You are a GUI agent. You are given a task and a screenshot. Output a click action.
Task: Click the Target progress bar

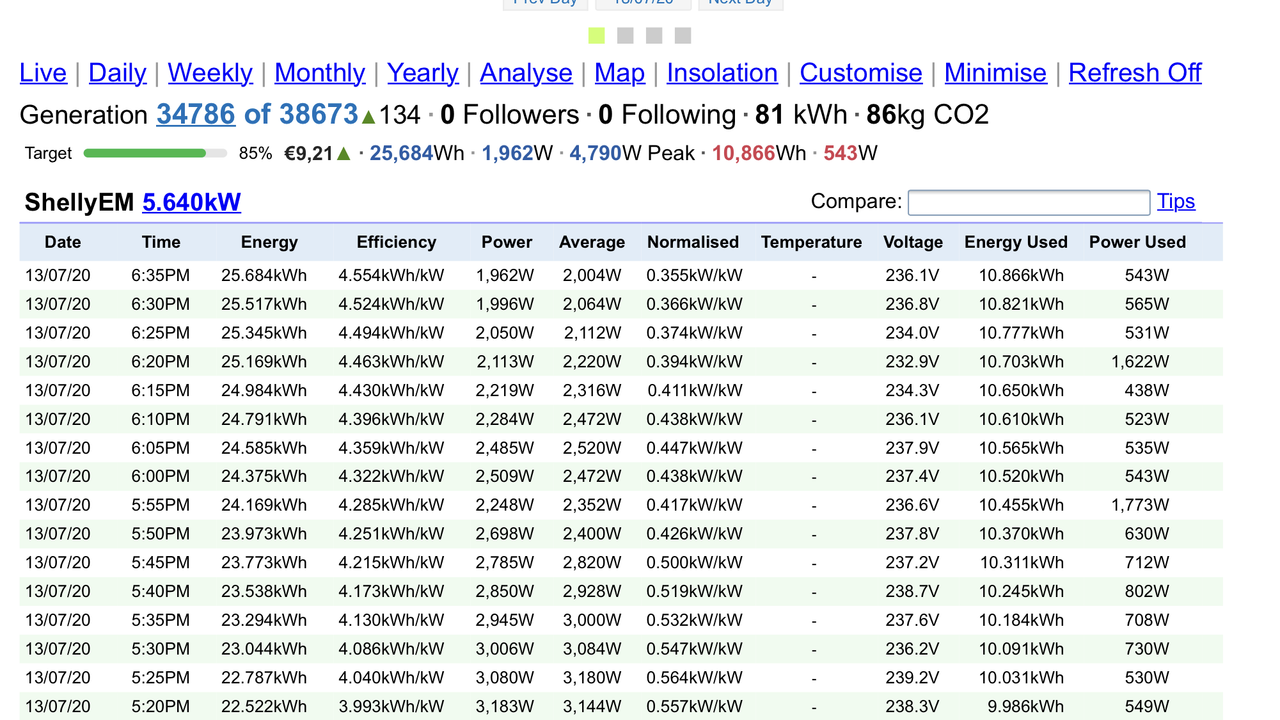pos(155,153)
